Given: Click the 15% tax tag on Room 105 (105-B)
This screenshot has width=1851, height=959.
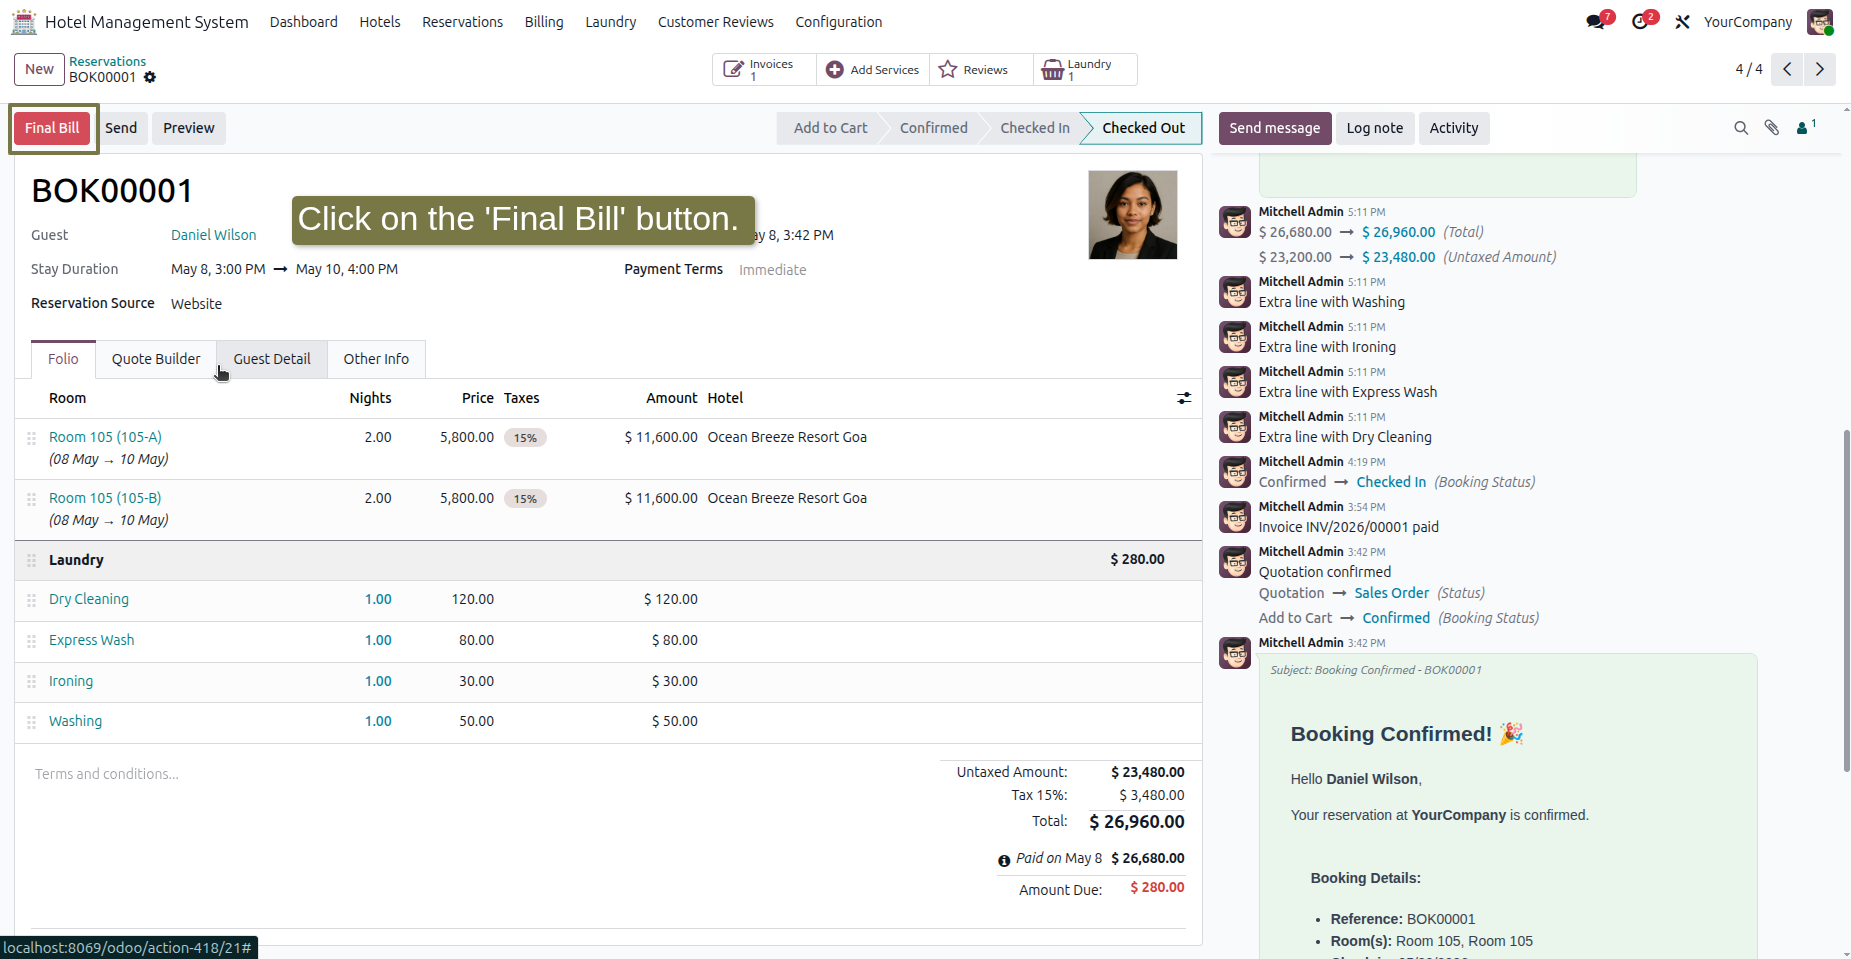Looking at the screenshot, I should tap(525, 499).
